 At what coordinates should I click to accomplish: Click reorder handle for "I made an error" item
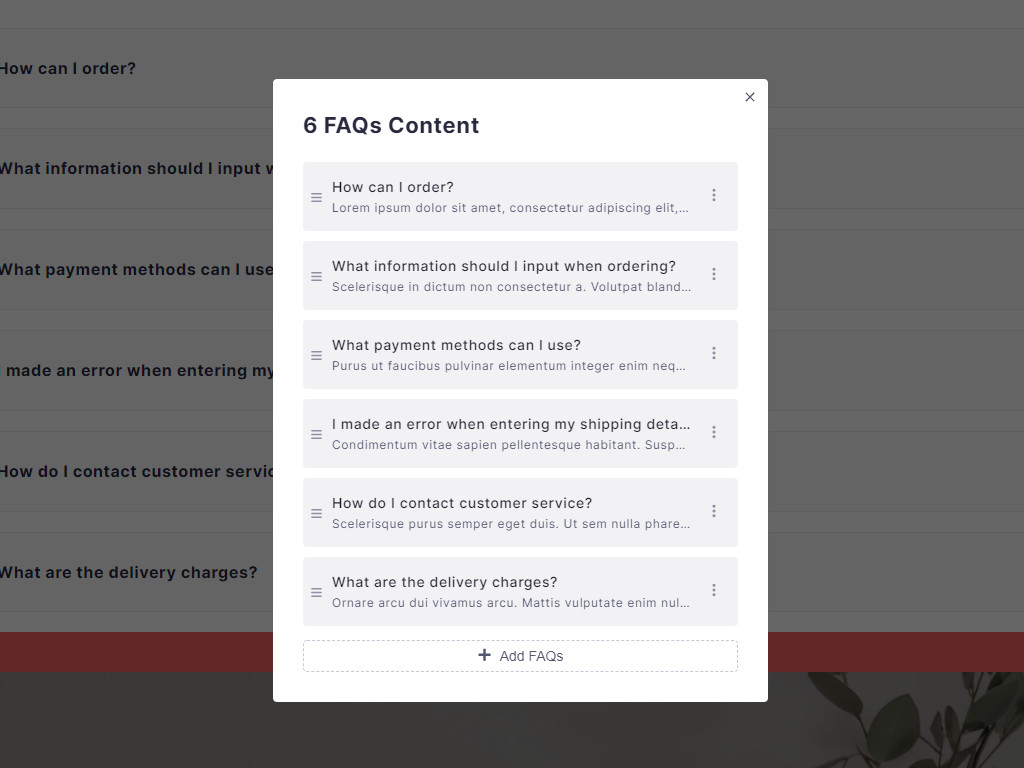tap(316, 434)
